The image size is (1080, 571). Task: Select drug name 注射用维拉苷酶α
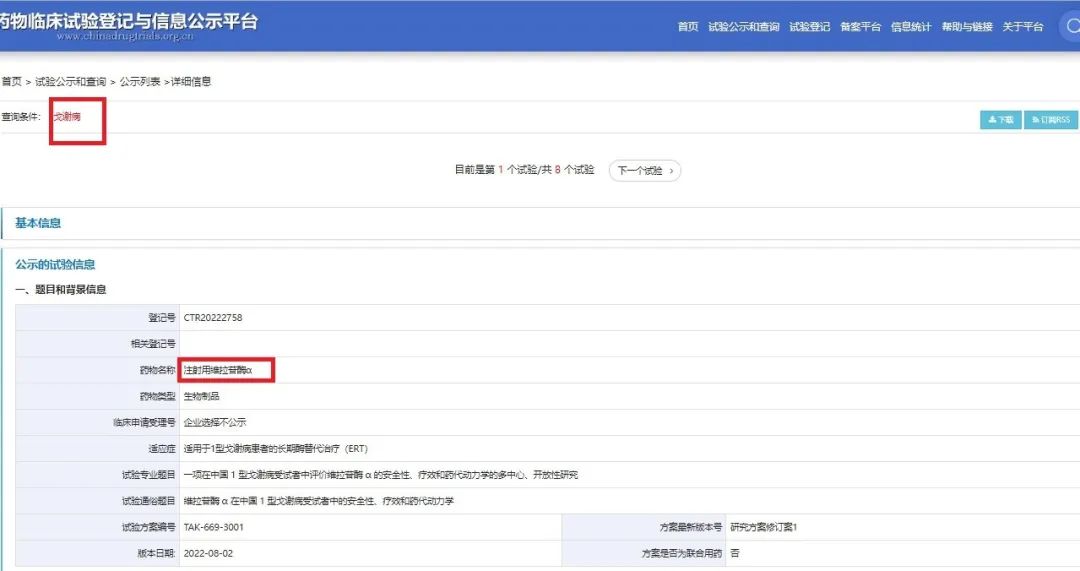point(218,370)
